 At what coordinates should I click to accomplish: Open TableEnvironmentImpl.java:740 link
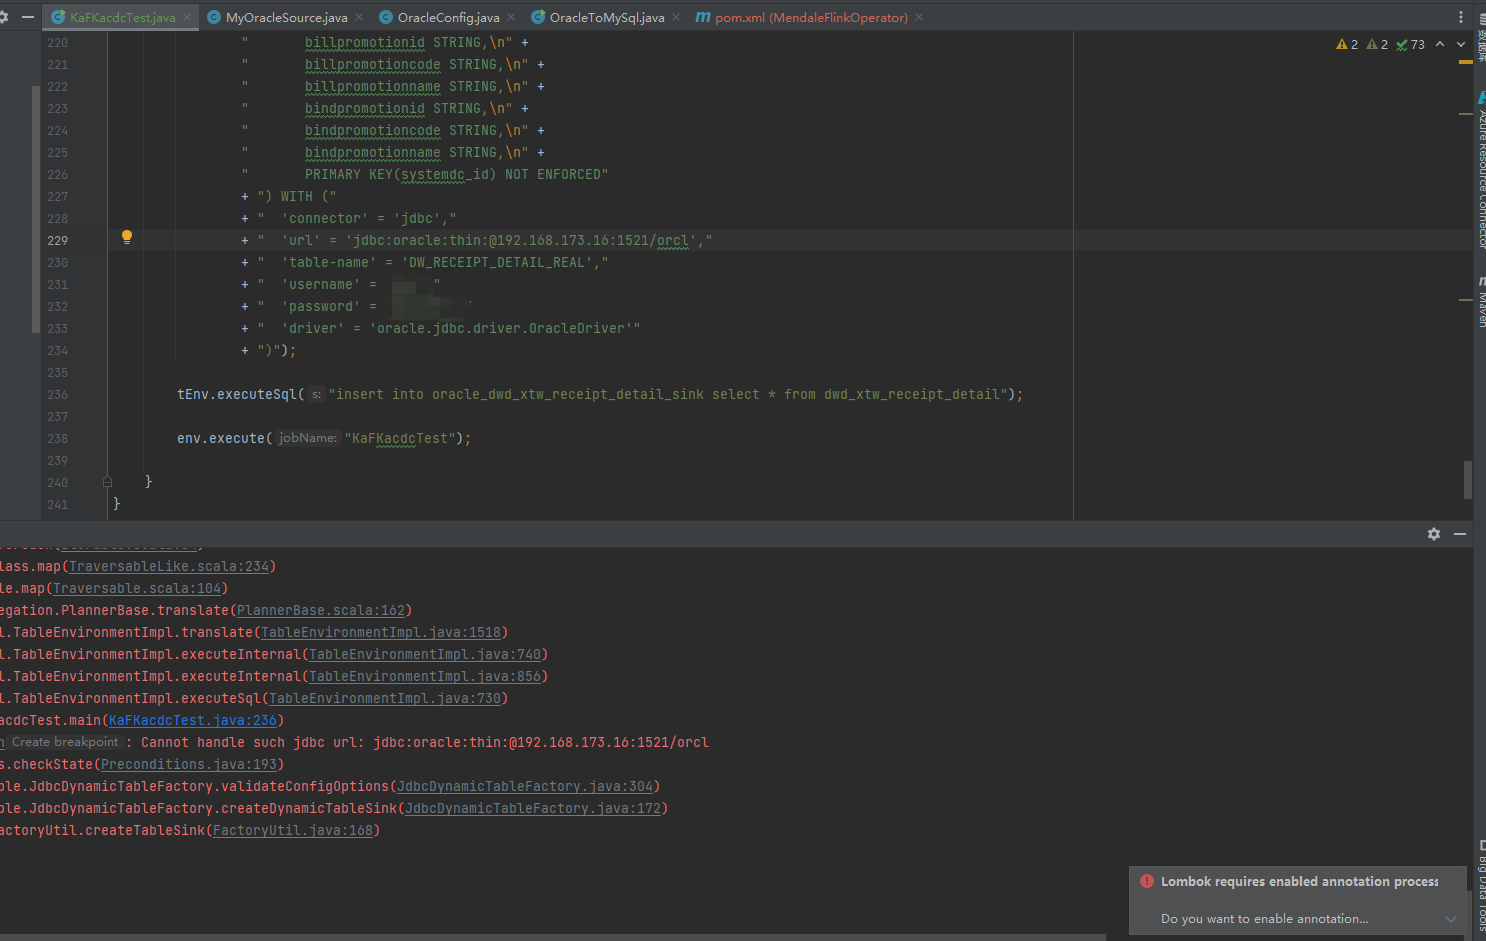425,654
